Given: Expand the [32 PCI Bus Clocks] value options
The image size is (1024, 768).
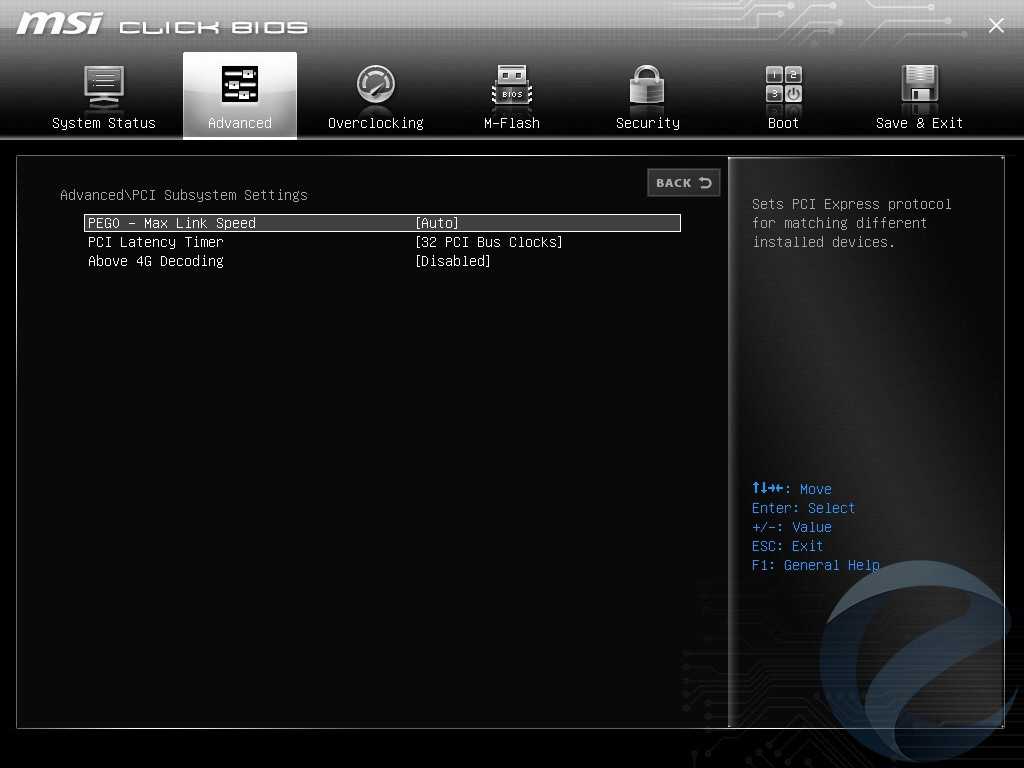Looking at the screenshot, I should click(488, 242).
